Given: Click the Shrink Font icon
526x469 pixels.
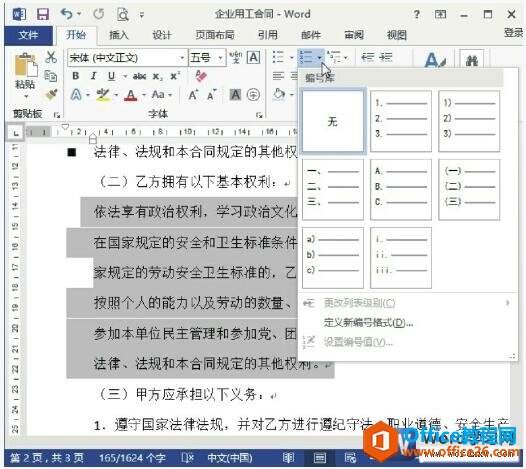Looking at the screenshot, I should (x=211, y=95).
